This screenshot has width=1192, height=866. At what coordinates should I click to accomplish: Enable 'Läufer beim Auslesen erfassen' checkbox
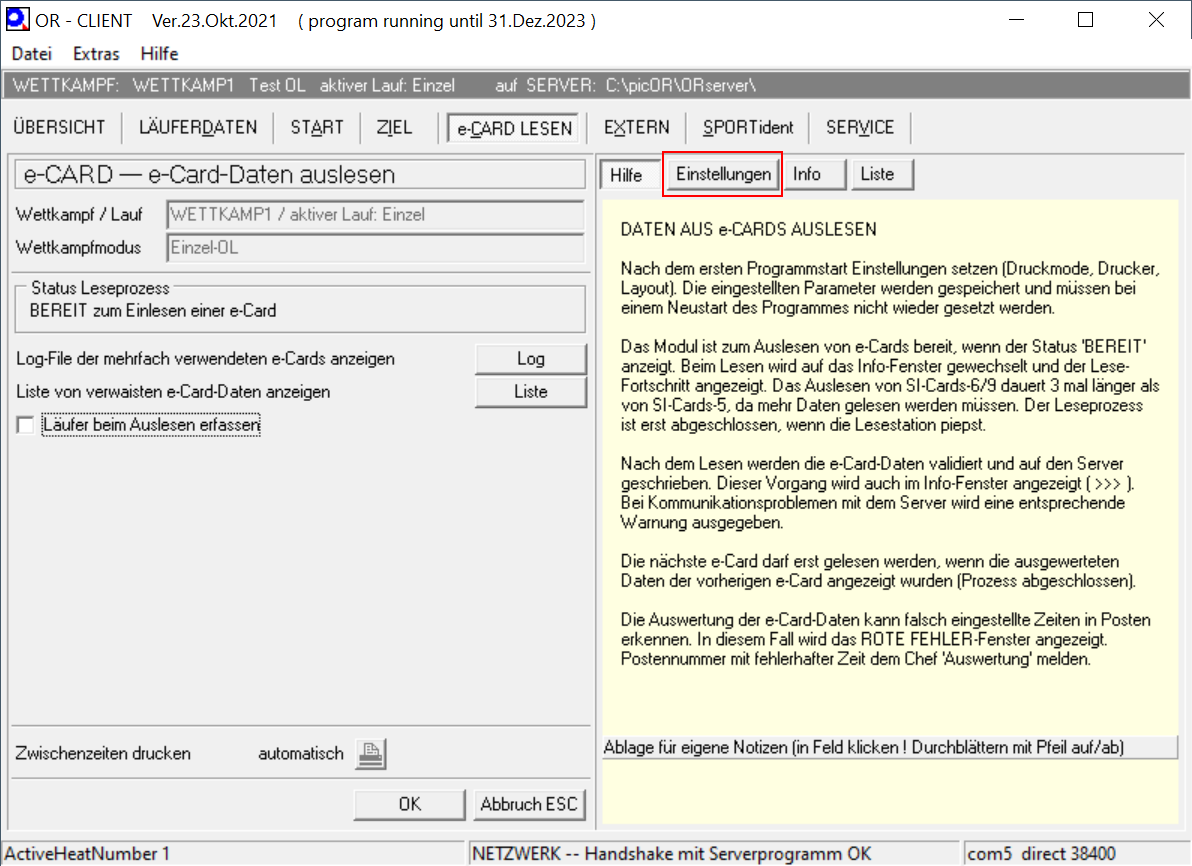25,426
